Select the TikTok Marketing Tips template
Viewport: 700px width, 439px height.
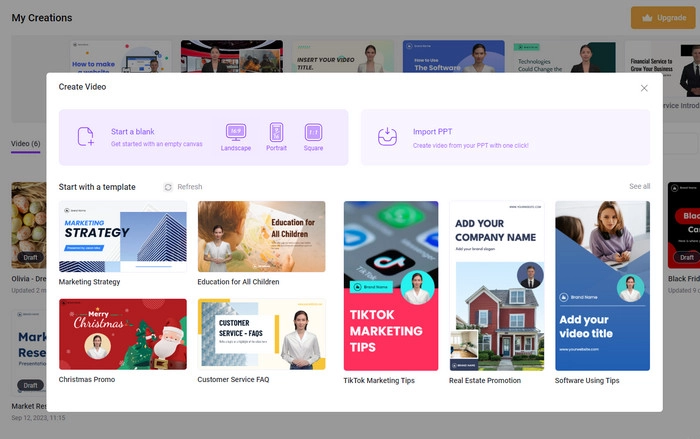tap(391, 286)
